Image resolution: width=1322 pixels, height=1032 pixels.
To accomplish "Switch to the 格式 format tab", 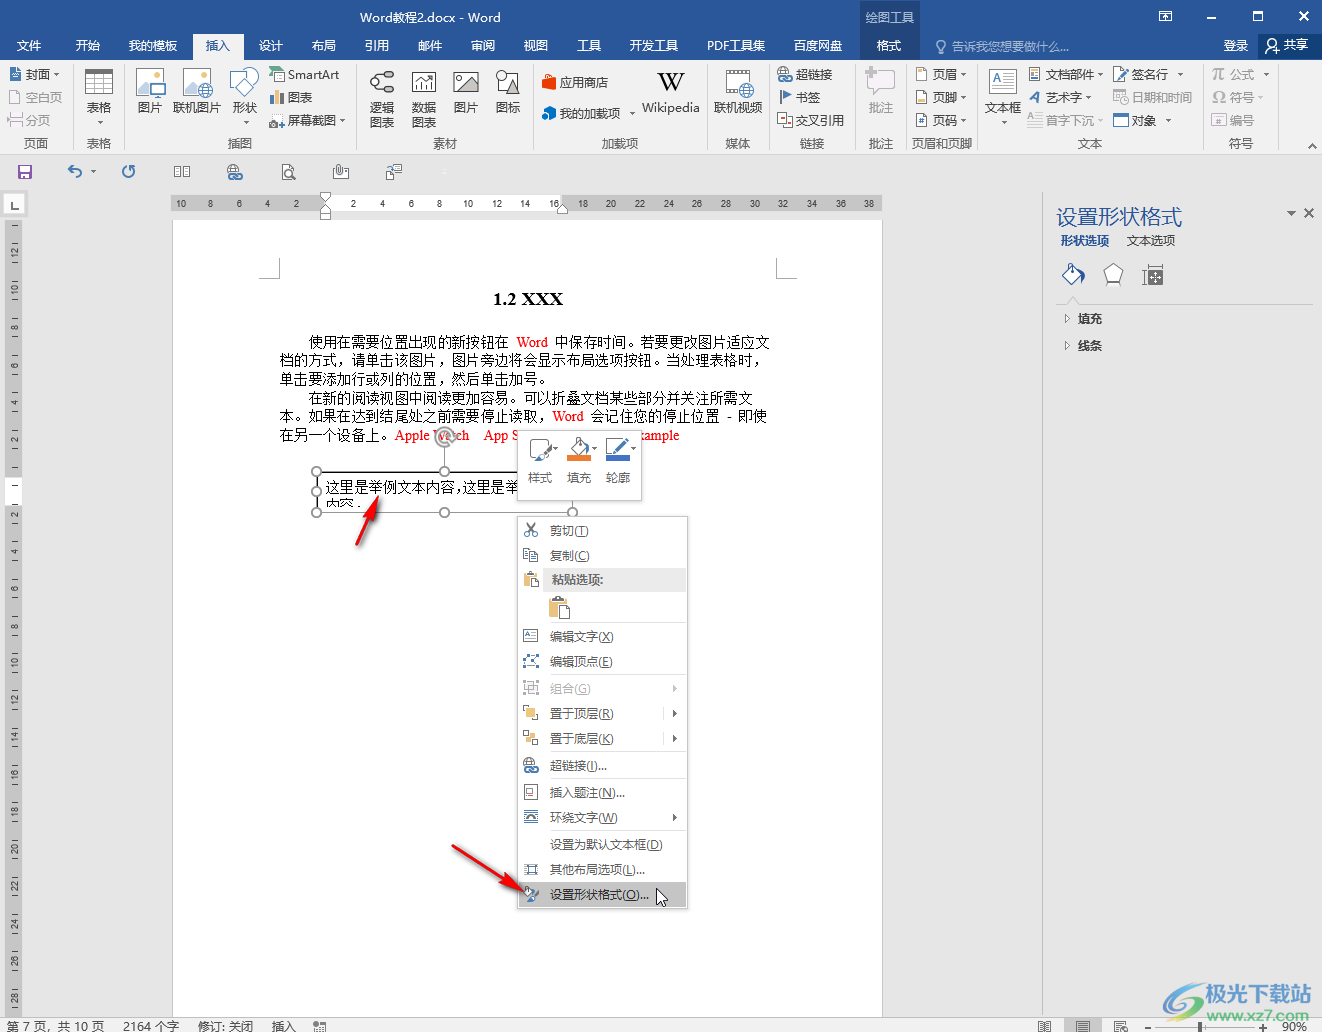I will coord(889,46).
